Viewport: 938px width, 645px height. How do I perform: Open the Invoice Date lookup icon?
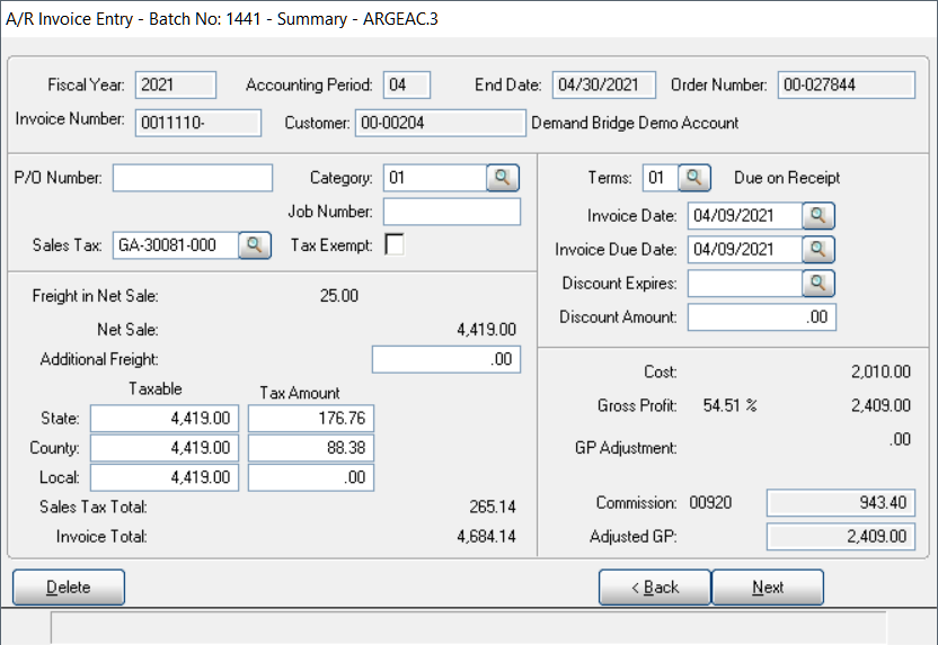[818, 216]
